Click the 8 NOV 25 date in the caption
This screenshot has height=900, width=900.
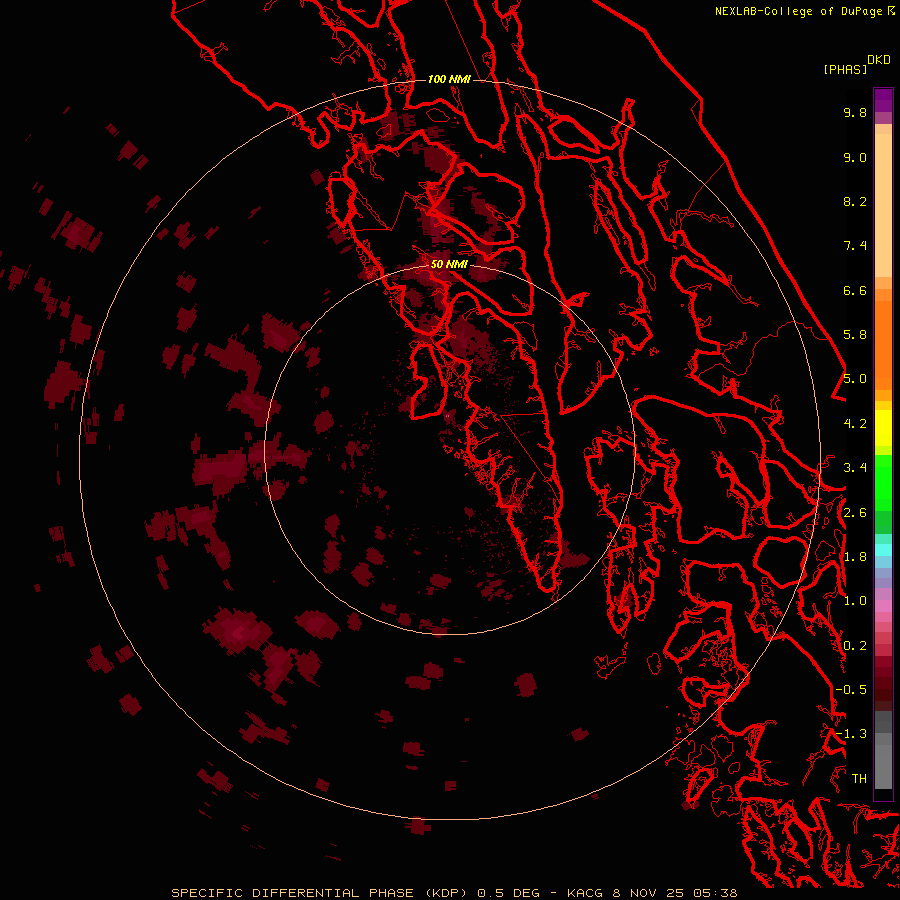click(649, 893)
